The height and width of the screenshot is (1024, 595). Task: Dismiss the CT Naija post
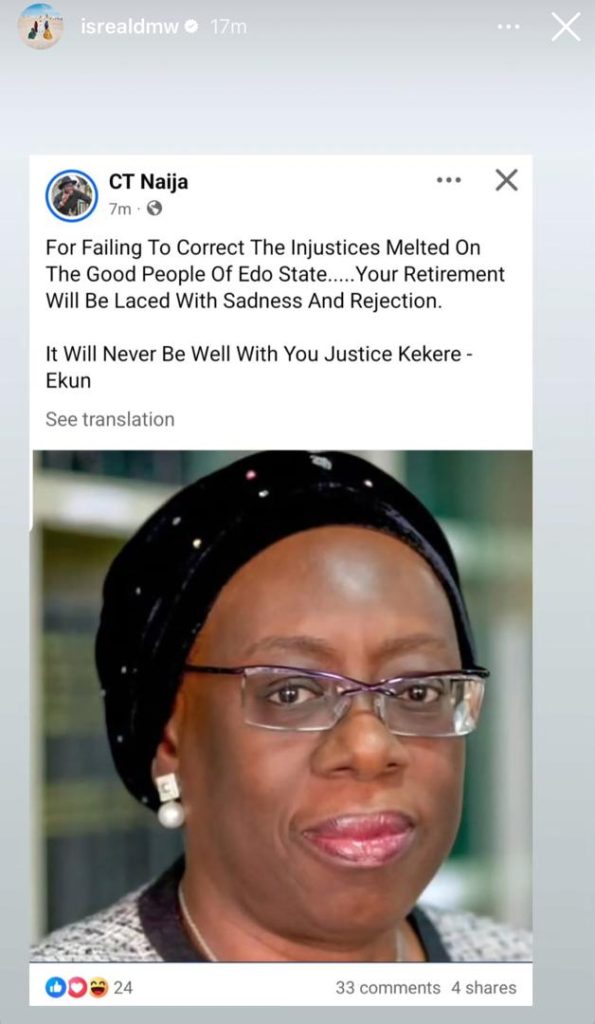pyautogui.click(x=506, y=180)
